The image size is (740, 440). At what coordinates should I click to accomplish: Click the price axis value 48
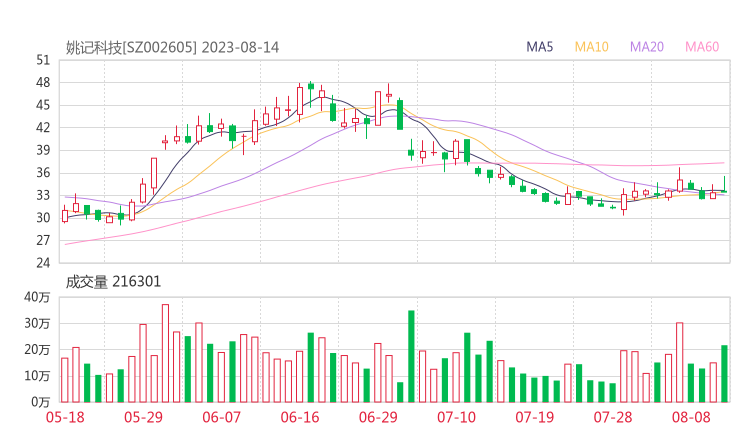(x=43, y=83)
